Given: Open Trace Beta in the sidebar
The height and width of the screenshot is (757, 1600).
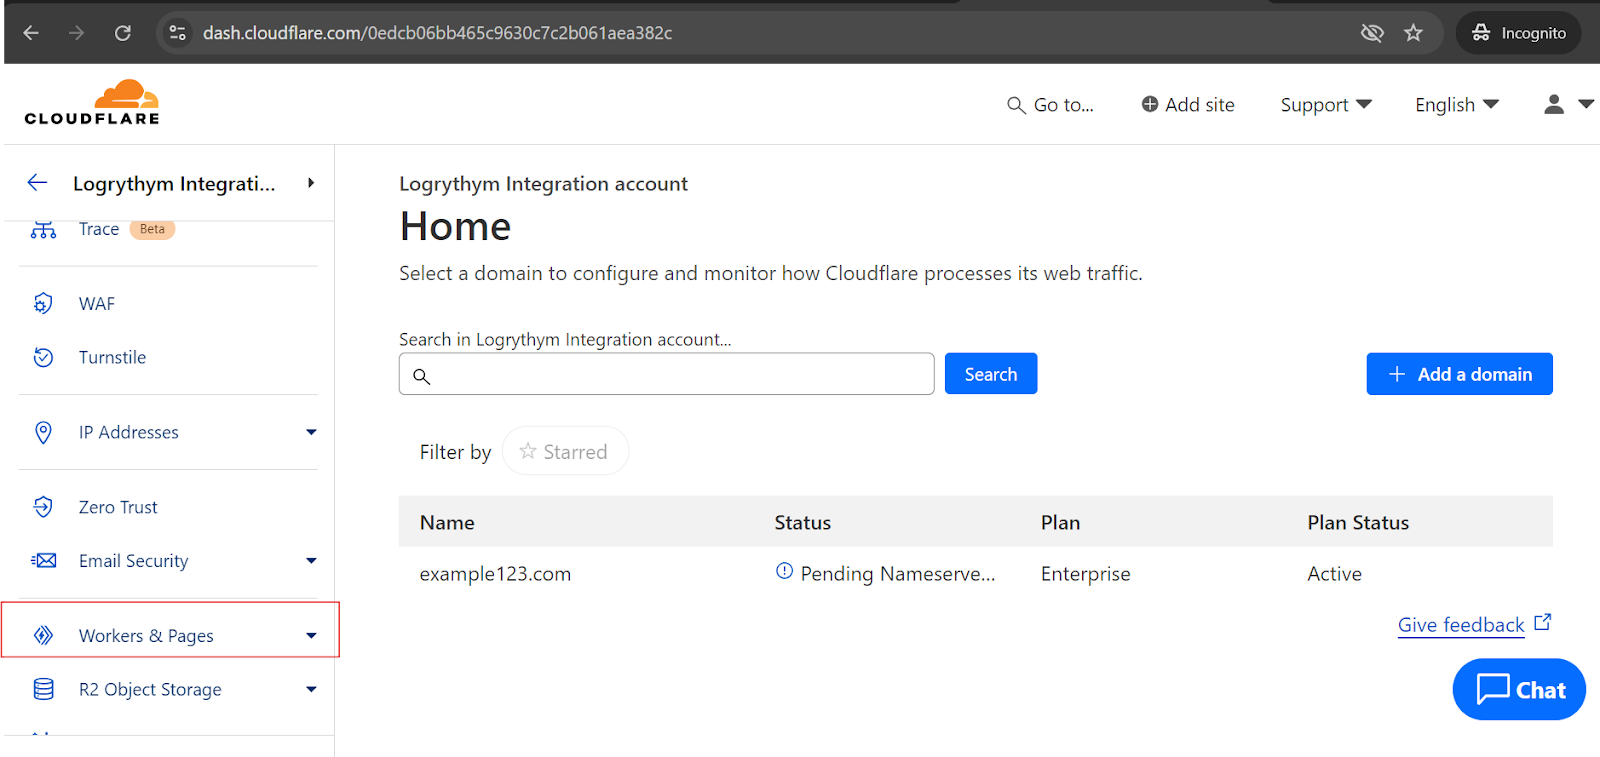Looking at the screenshot, I should pyautogui.click(x=99, y=229).
